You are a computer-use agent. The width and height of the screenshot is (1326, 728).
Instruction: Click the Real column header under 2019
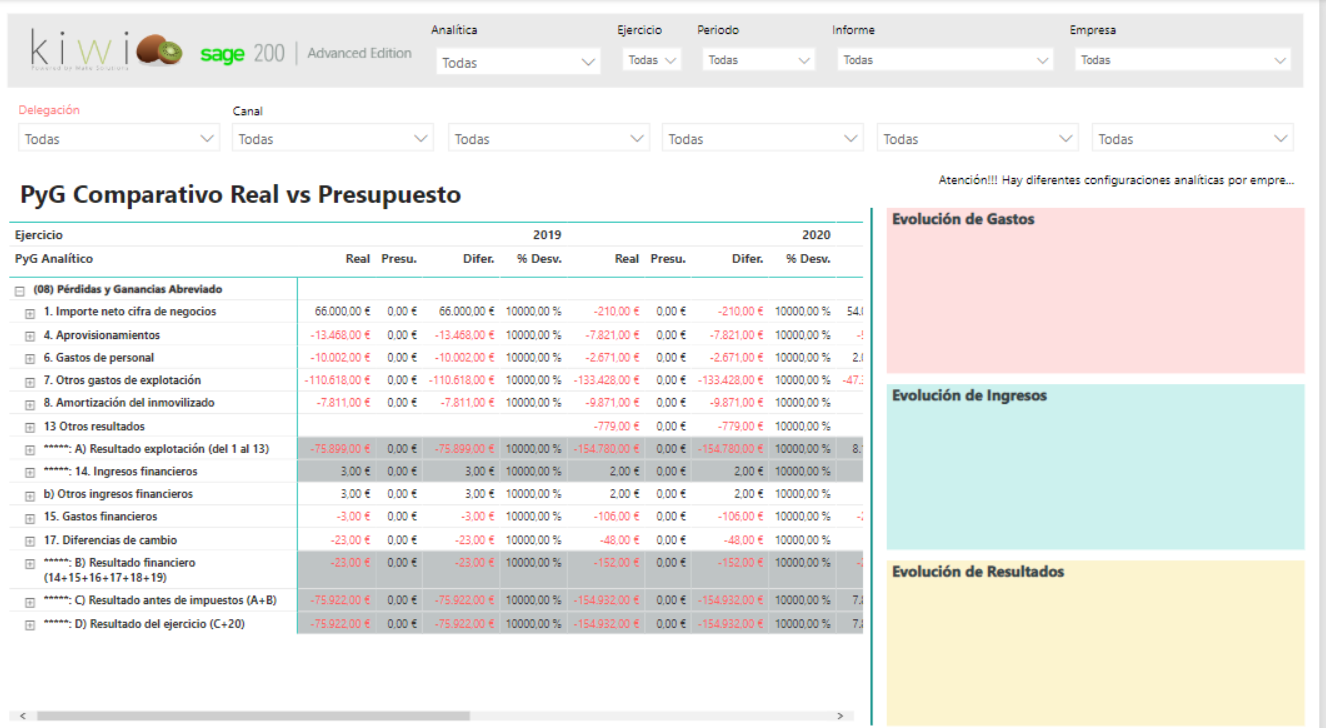point(358,258)
